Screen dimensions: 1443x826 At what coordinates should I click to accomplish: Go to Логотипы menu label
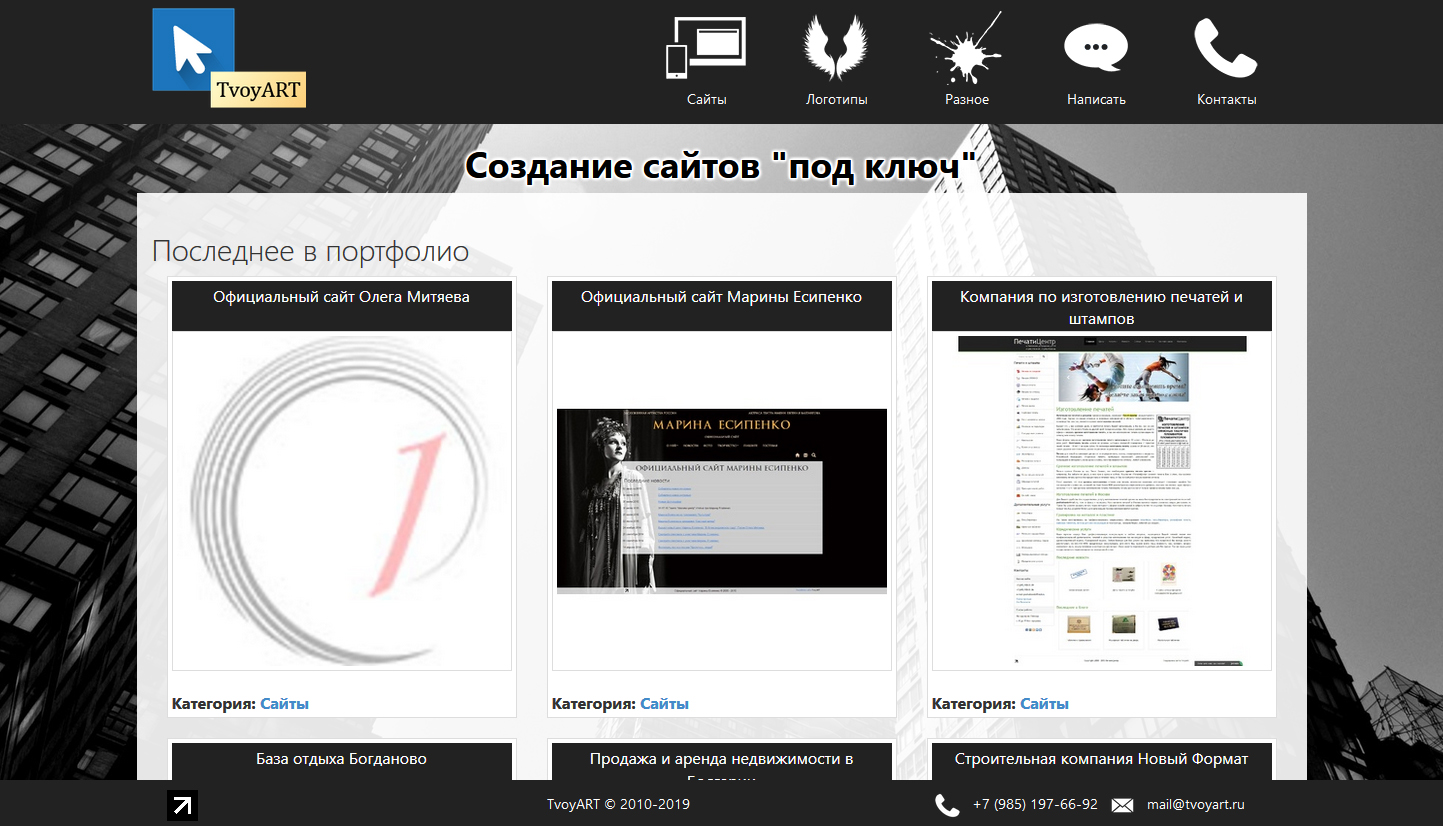(837, 100)
